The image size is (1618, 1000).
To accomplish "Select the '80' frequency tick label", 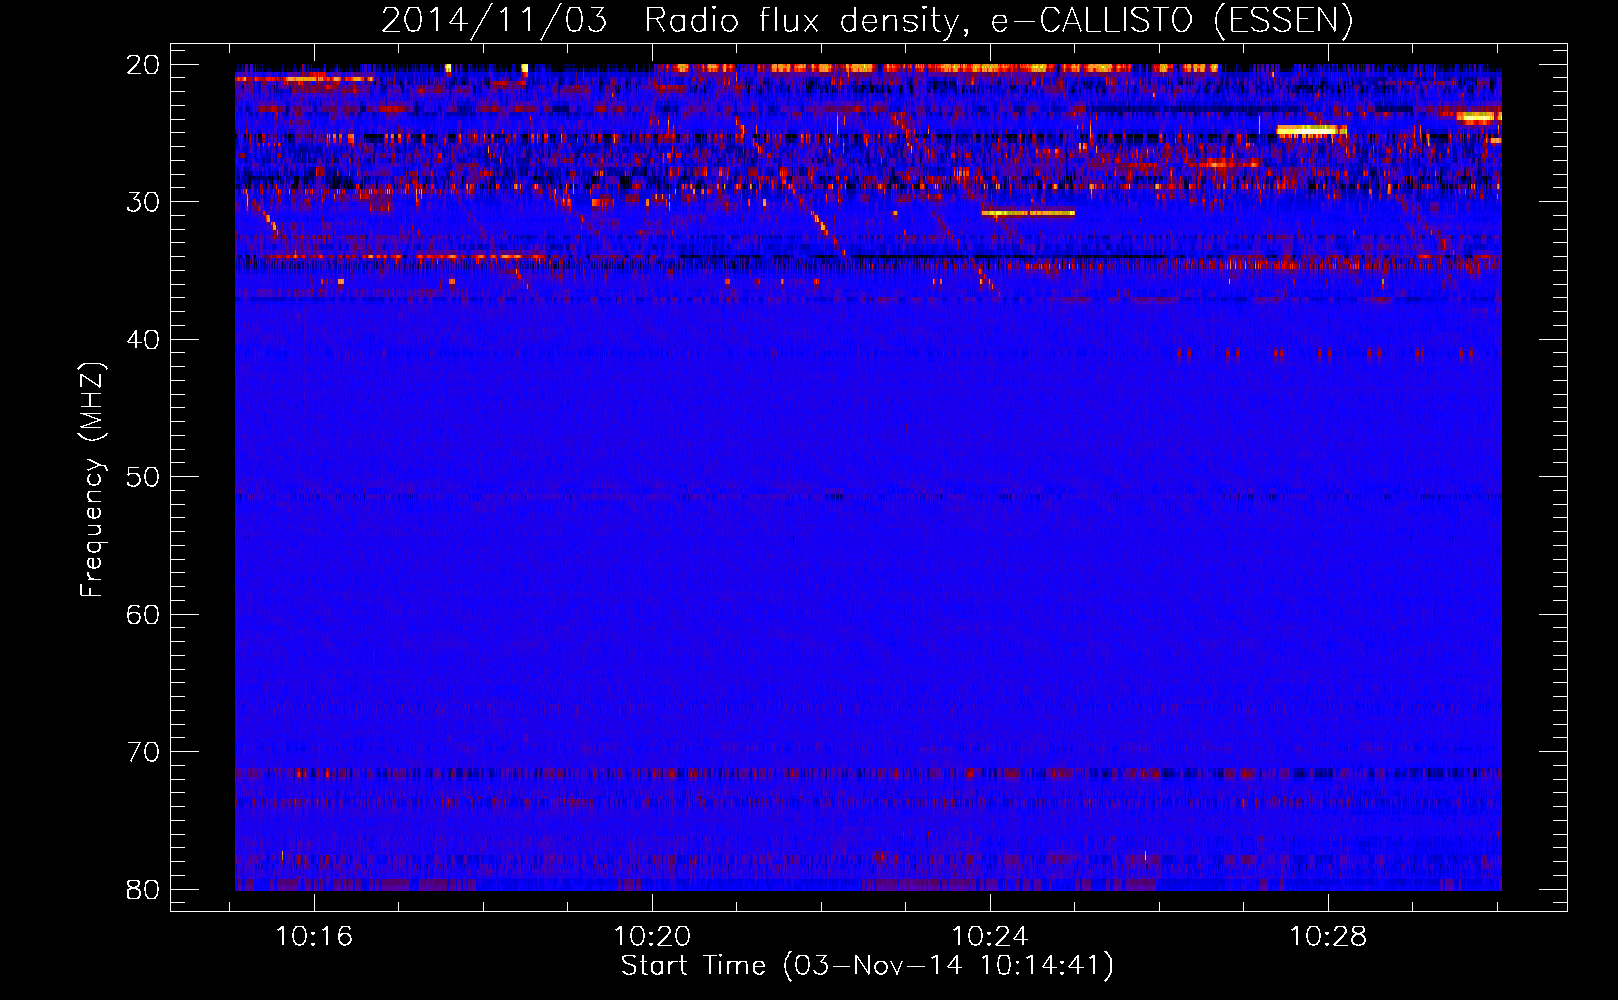I will click(143, 889).
